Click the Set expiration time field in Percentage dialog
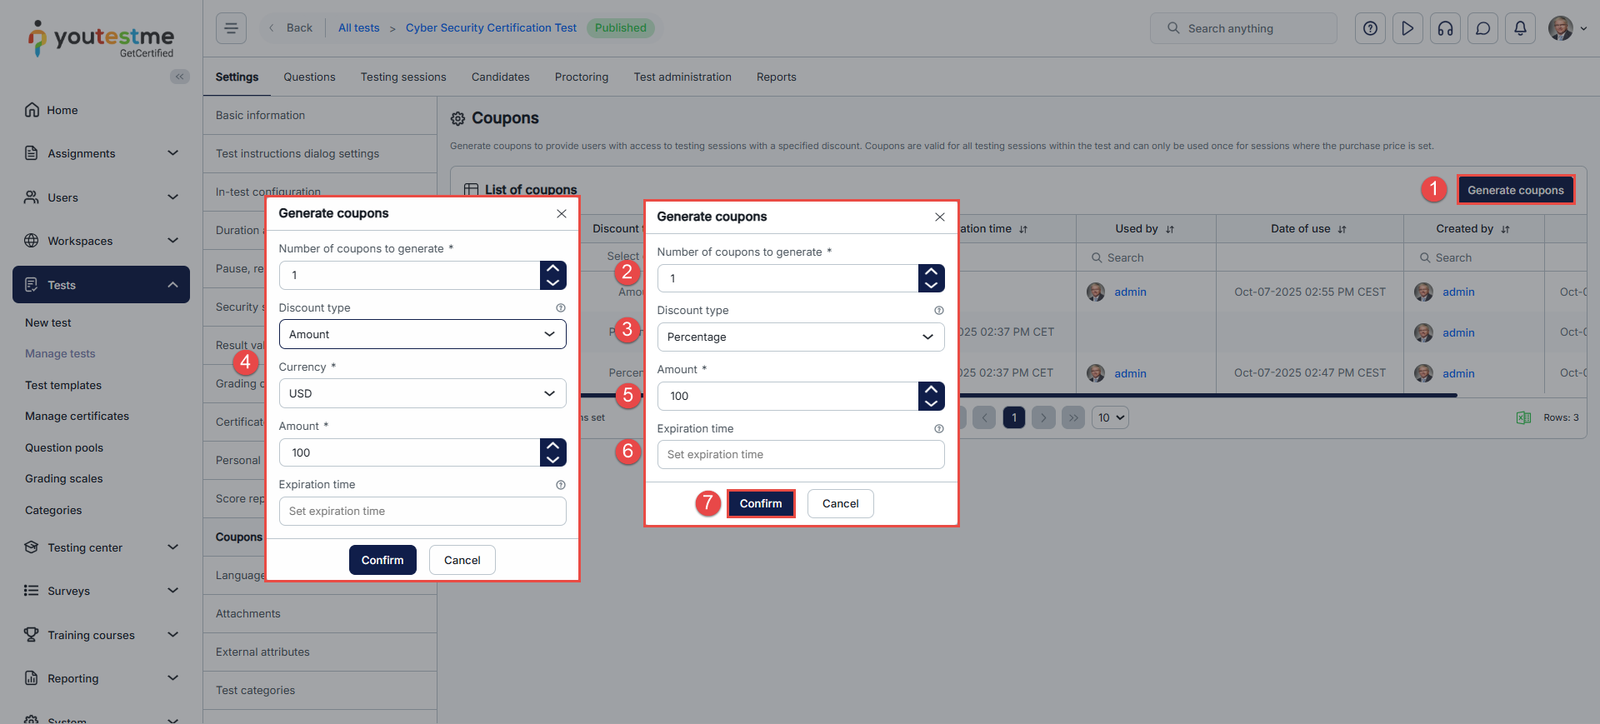 pyautogui.click(x=800, y=455)
